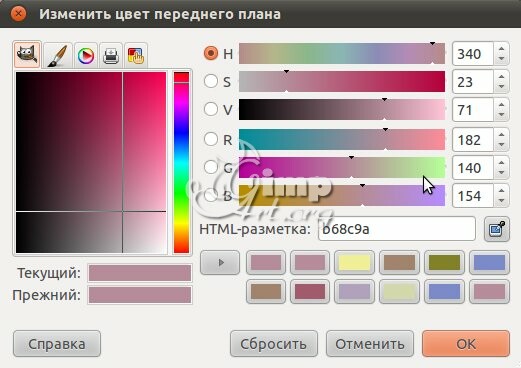Click the previous color preview bar
Viewport: 521px width, 368px height.
pyautogui.click(x=140, y=295)
